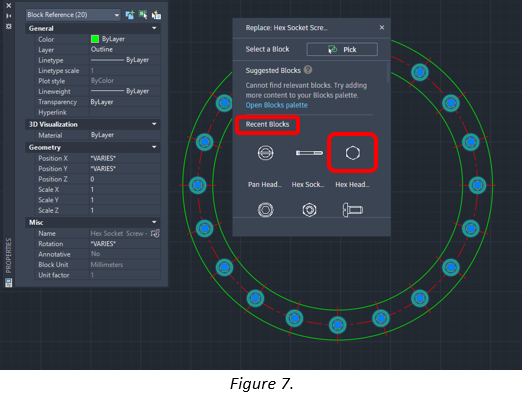Viewport: 522px width, 395px height.
Task: Collapse the General section
Action: [x=154, y=28]
